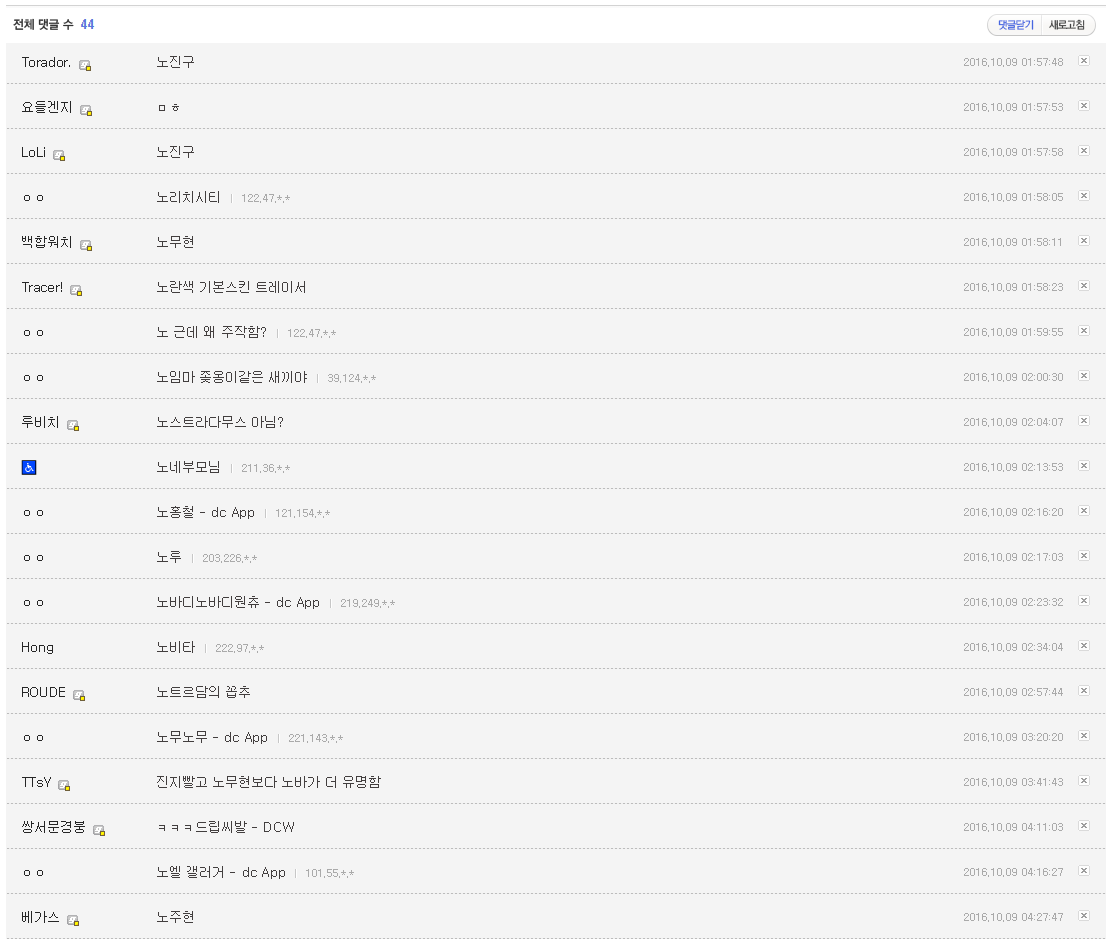The height and width of the screenshot is (939, 1108).
Task: Click the 쌍서문경붕 username
Action: pos(53,827)
